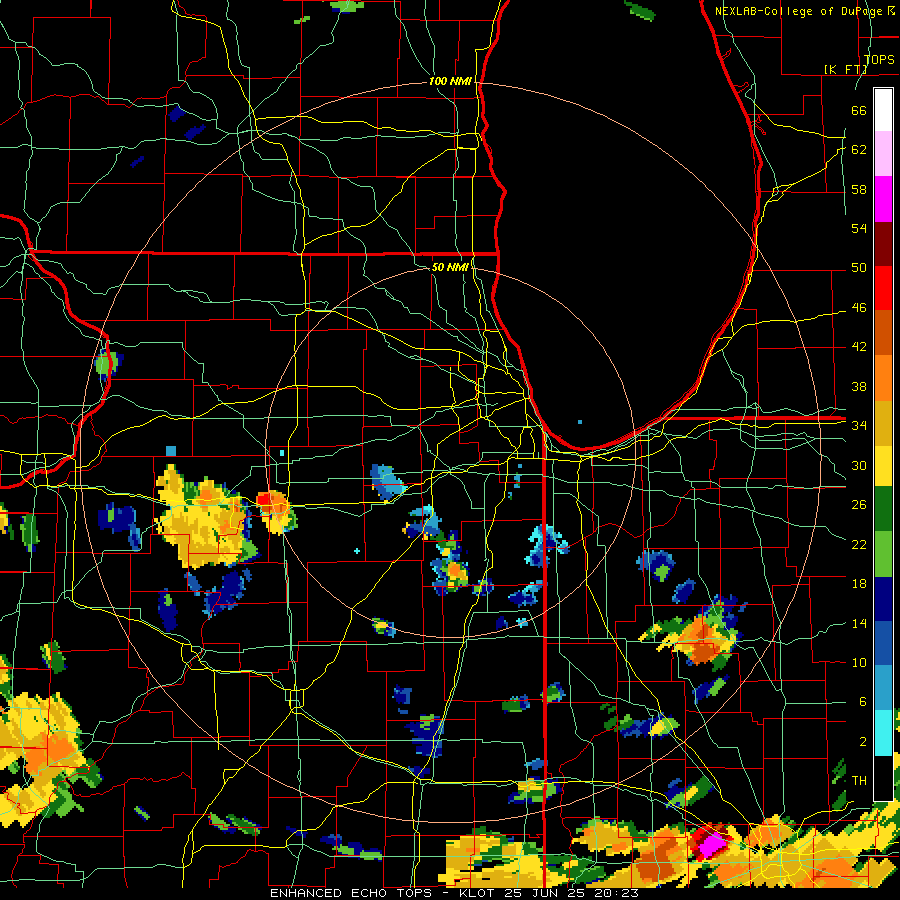Screen dimensions: 900x900
Task: Pick the medium blue legend swatch
Action: (x=883, y=643)
